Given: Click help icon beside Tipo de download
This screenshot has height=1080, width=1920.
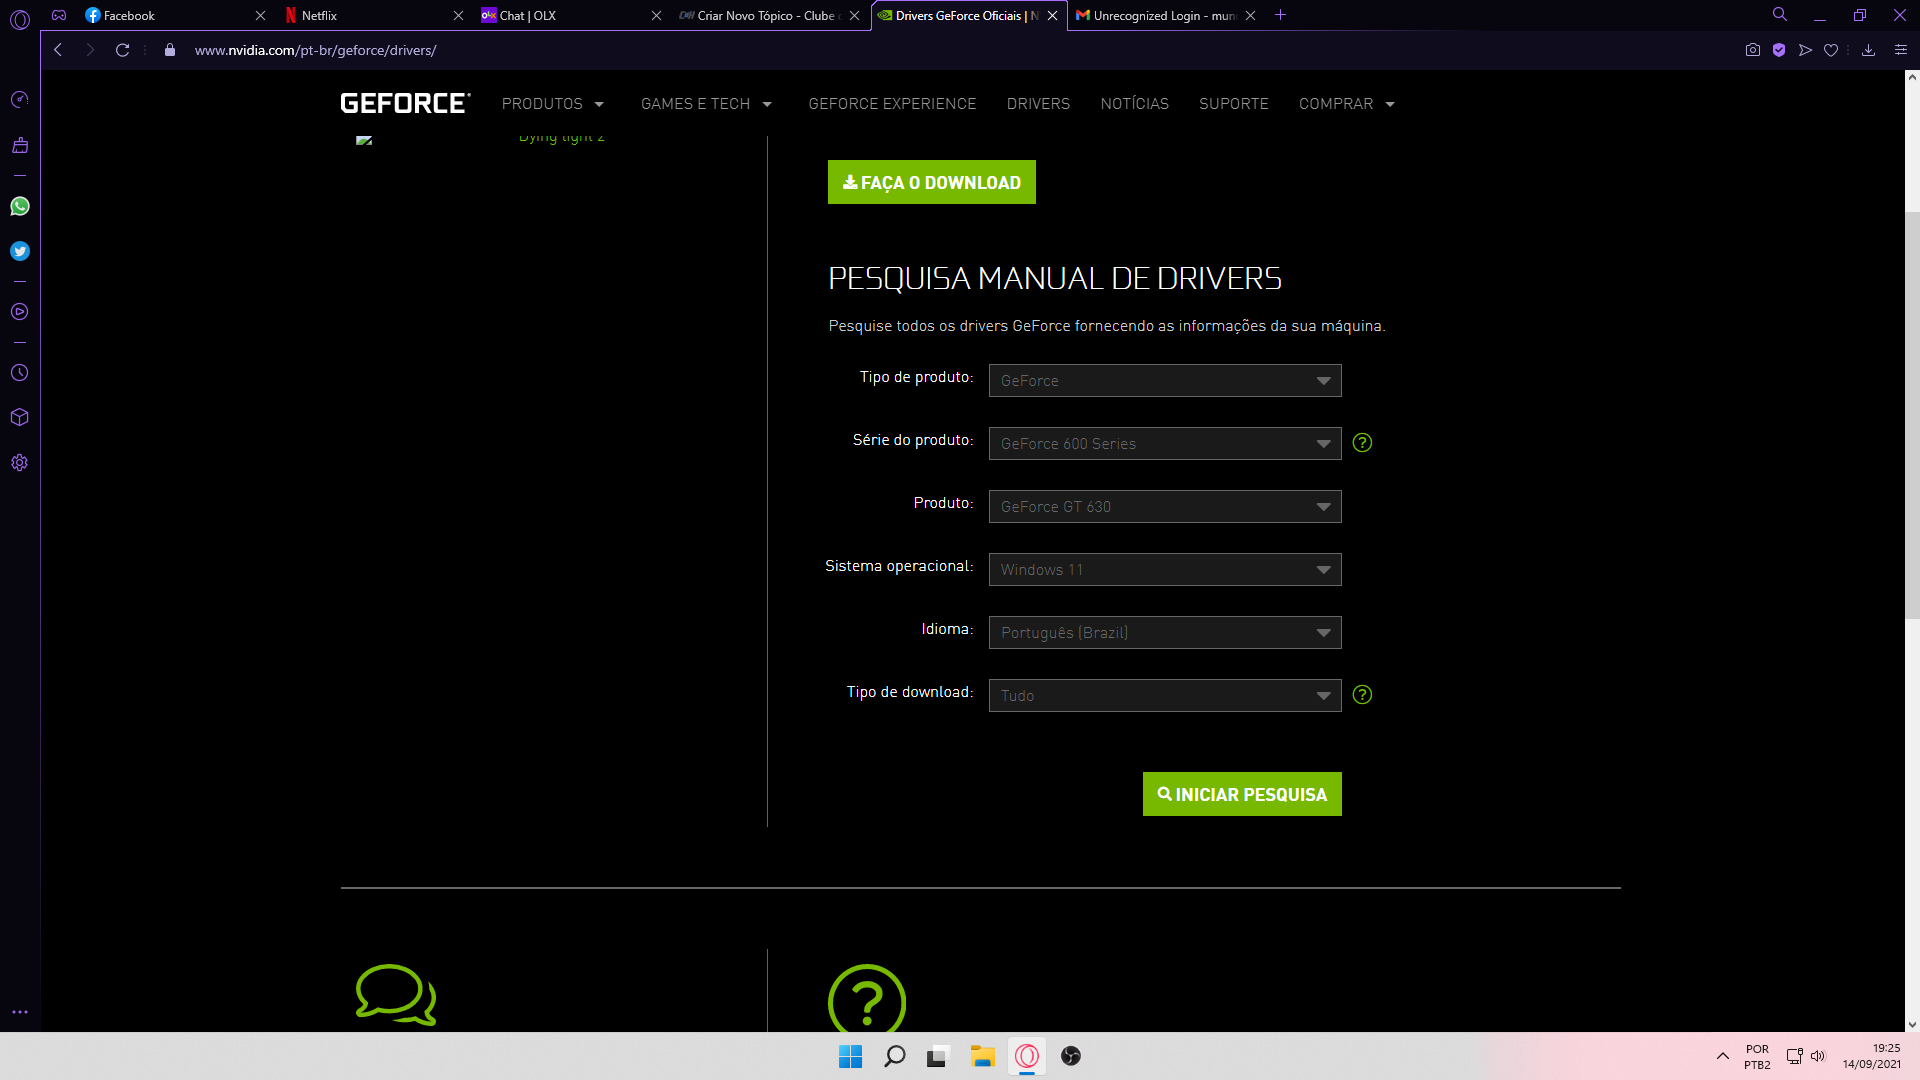Looking at the screenshot, I should click(1362, 695).
